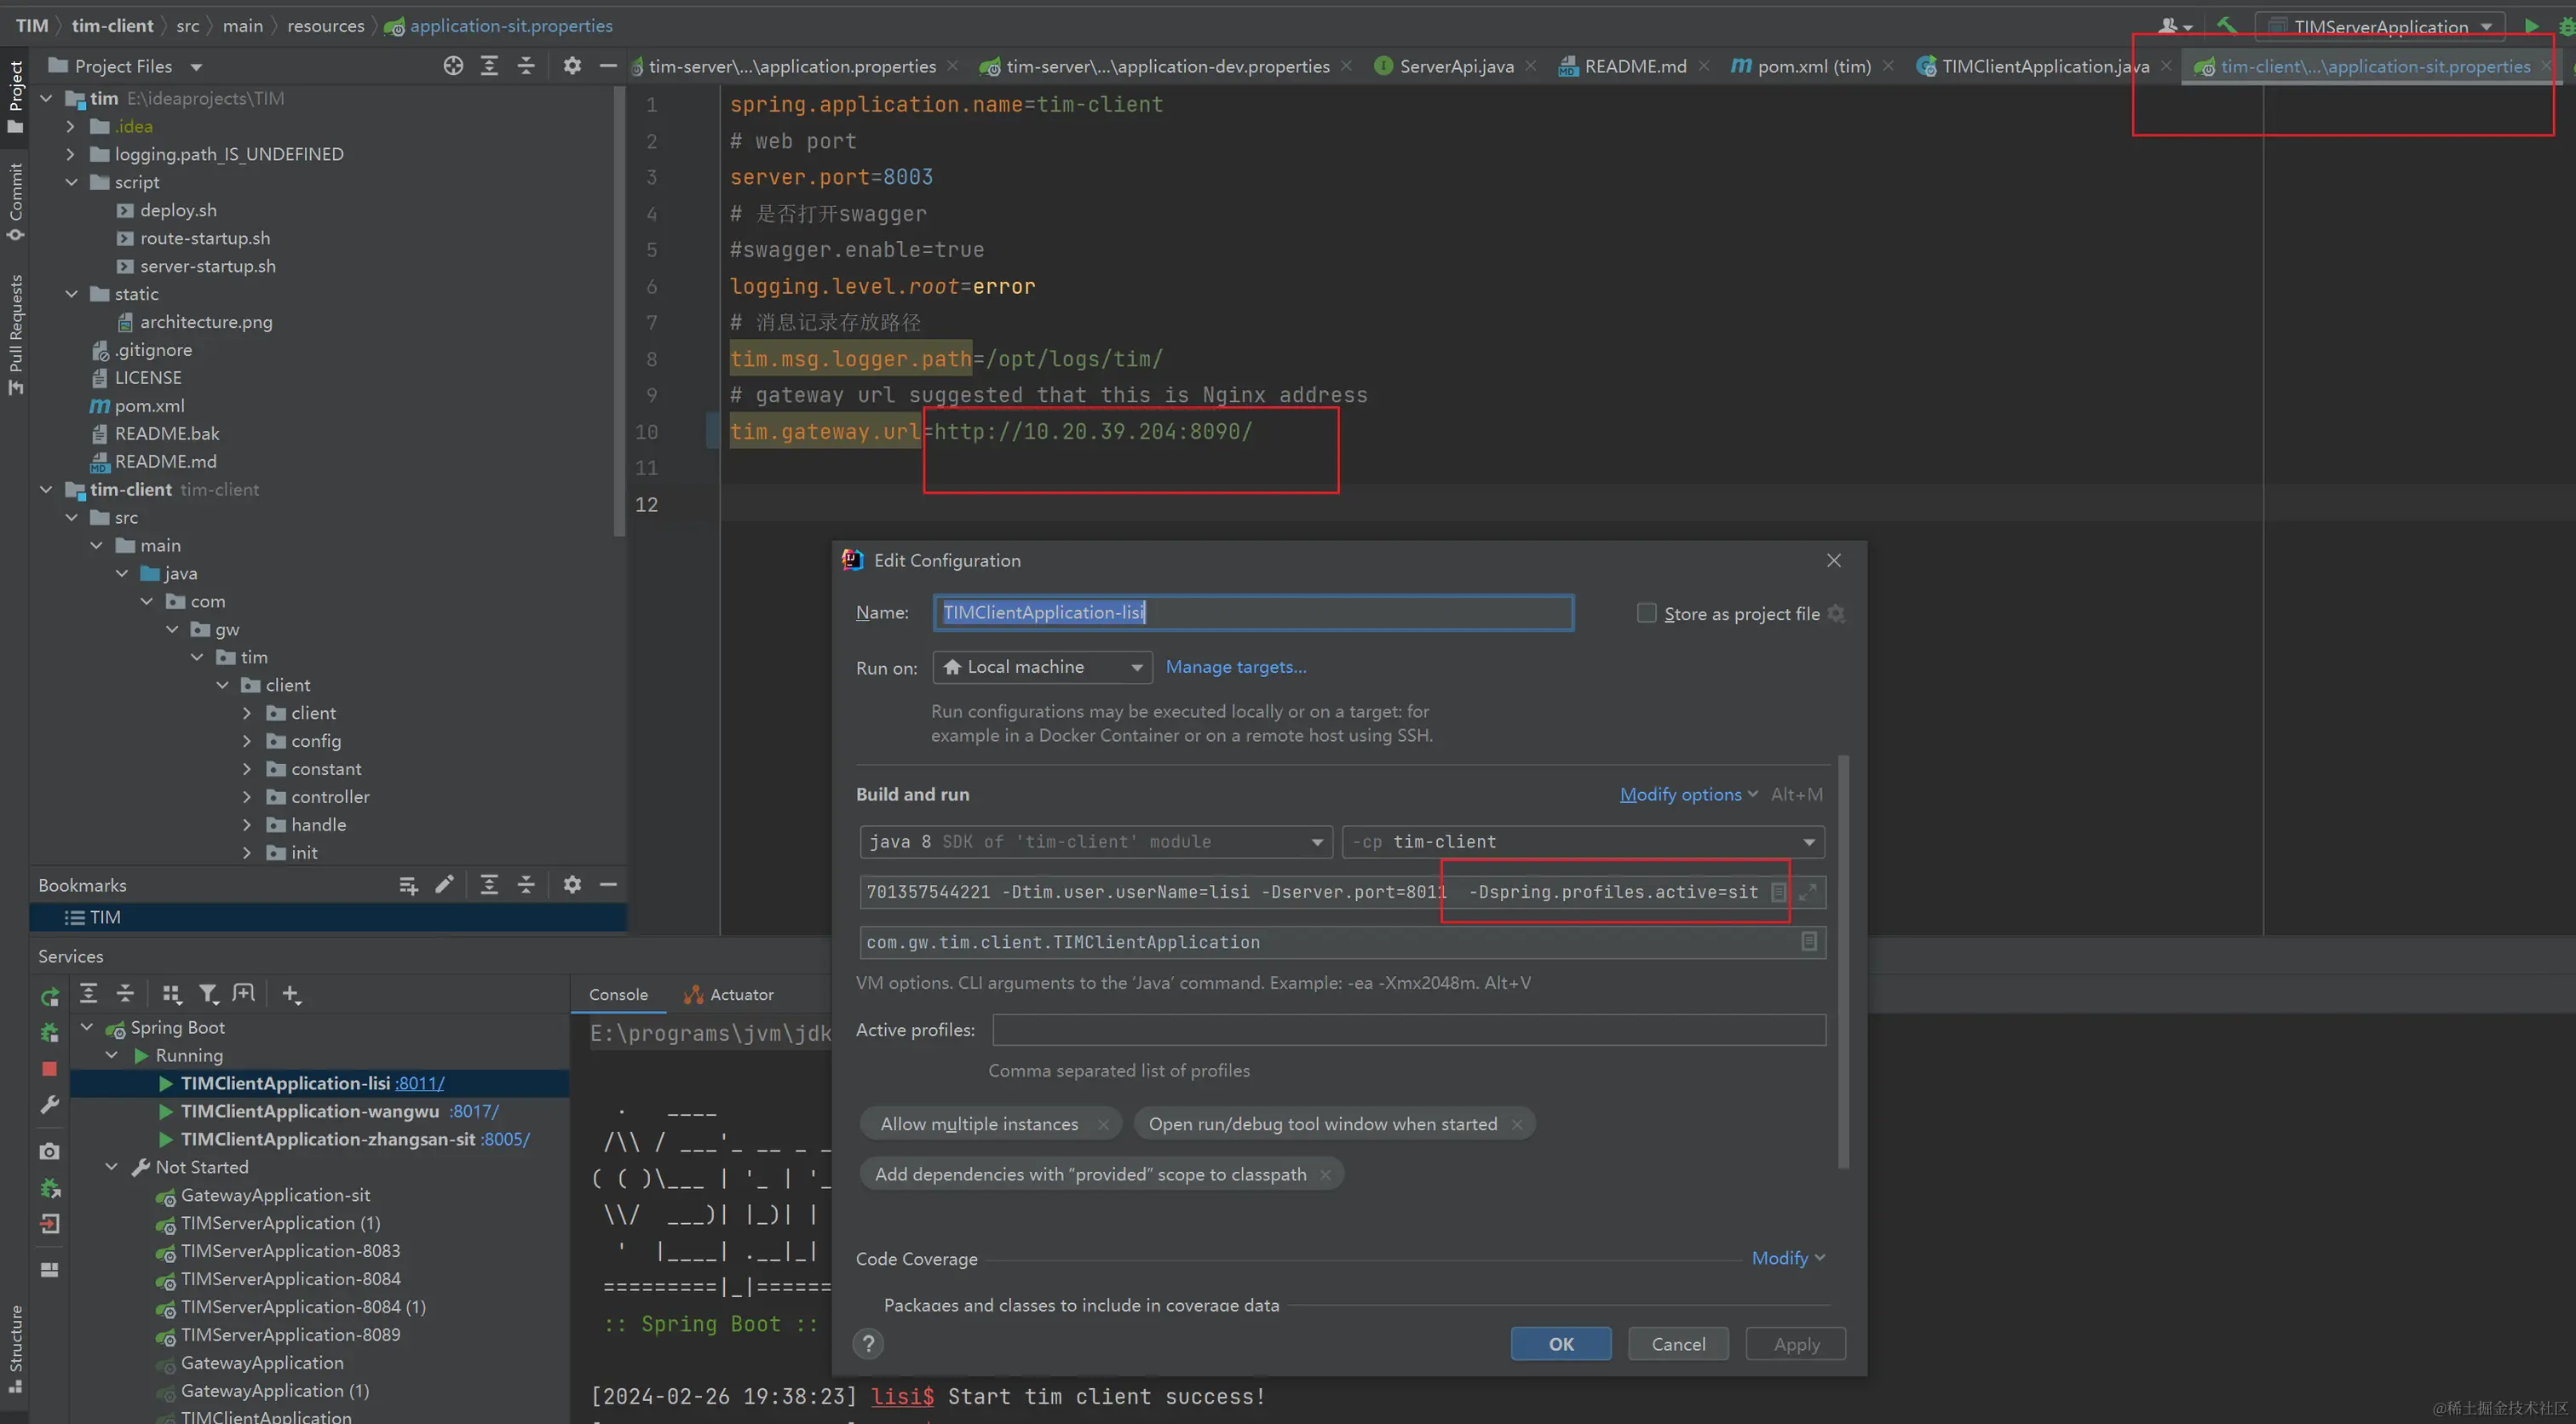2576x1424 pixels.
Task: Click the filter icon in Services toolbar
Action: (x=207, y=993)
